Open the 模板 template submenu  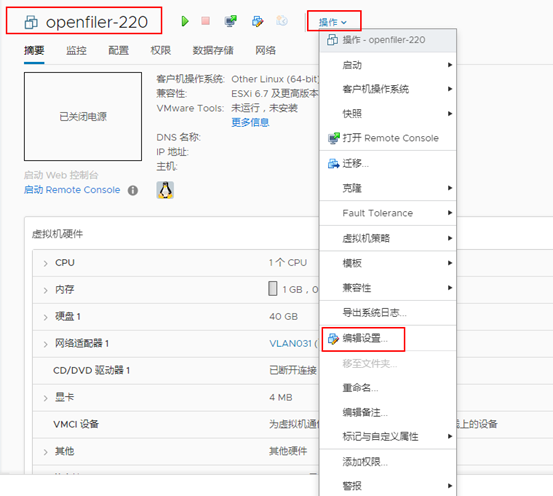point(388,263)
